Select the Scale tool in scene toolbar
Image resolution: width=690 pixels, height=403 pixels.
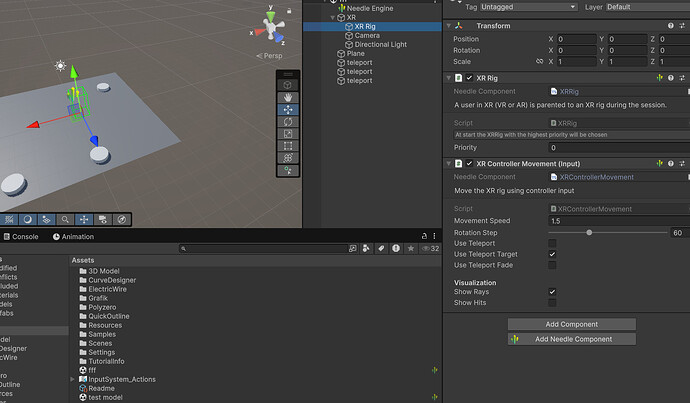point(288,134)
